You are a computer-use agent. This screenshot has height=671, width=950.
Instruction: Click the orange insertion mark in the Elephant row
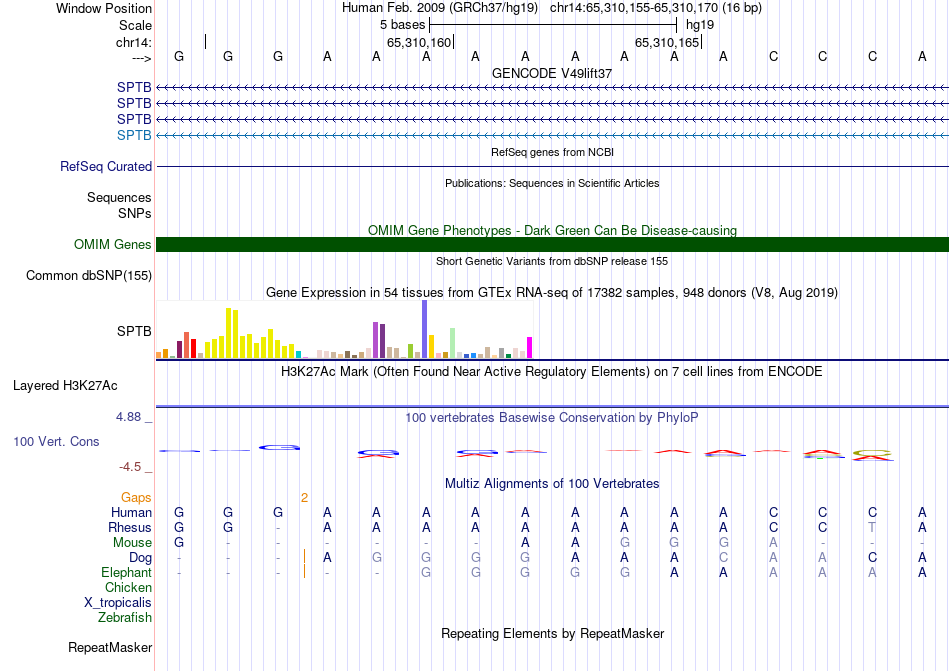coord(304,571)
